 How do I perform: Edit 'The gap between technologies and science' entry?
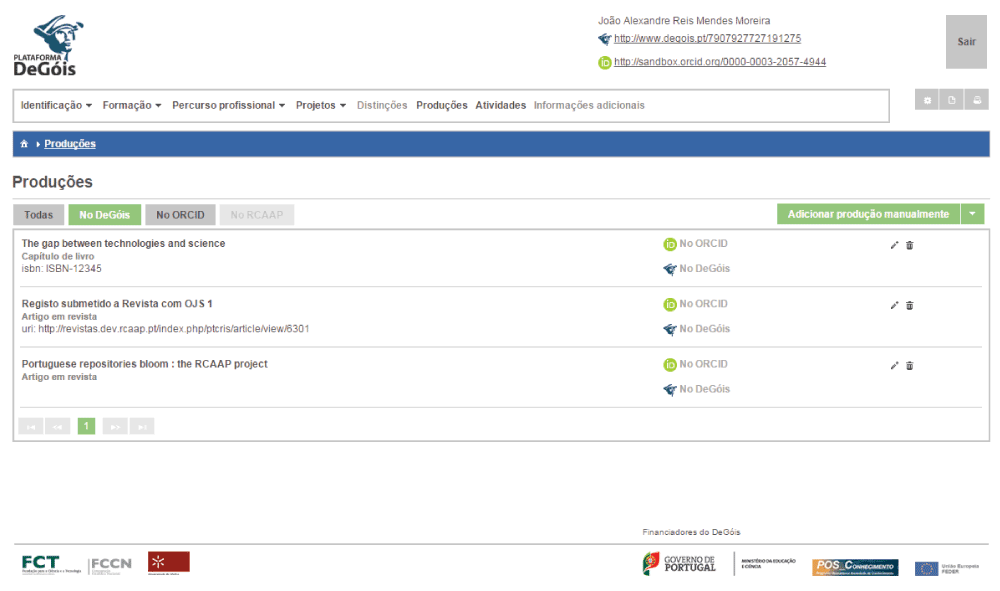pos(895,245)
